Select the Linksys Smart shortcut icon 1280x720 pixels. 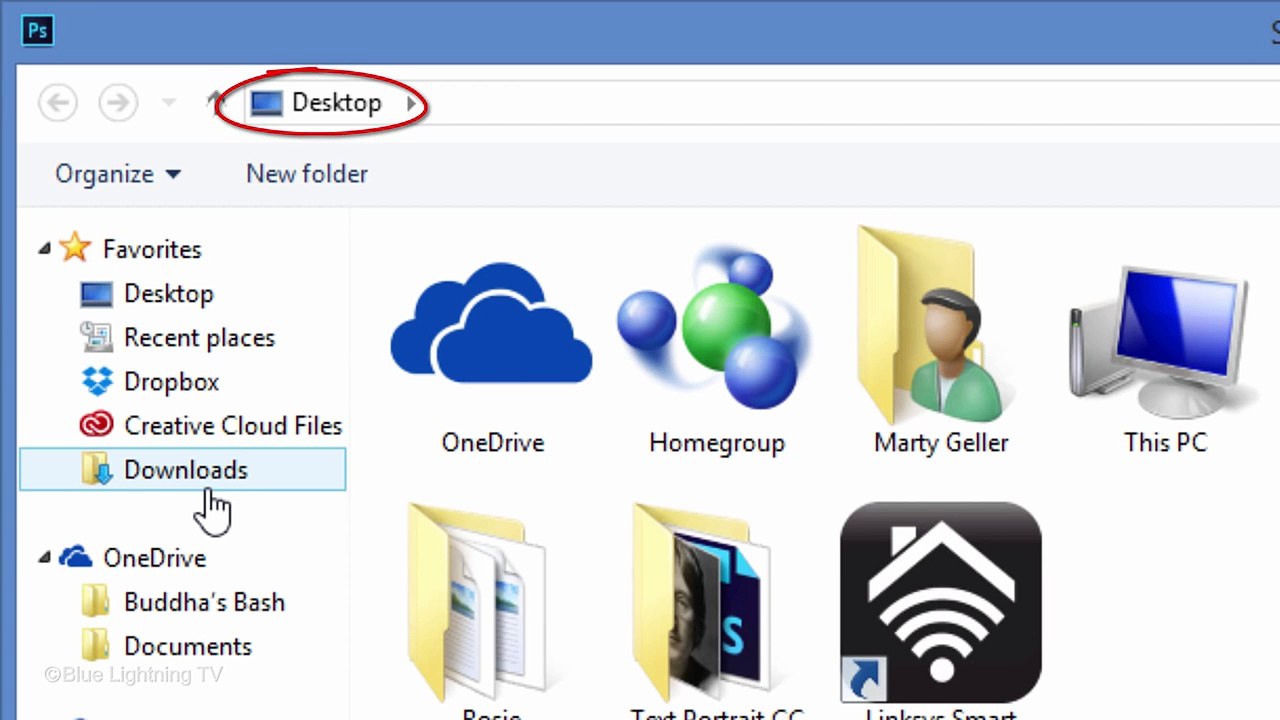tap(941, 602)
